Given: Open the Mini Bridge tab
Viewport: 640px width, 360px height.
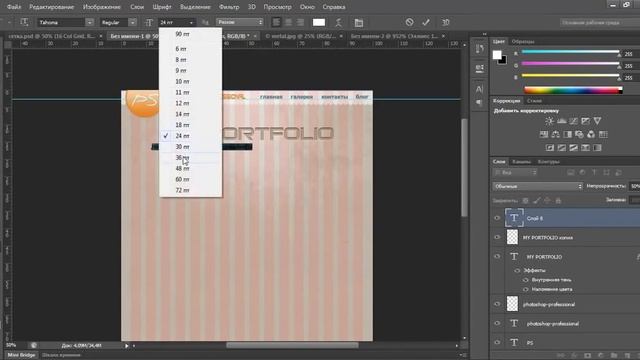Looking at the screenshot, I should [21, 355].
